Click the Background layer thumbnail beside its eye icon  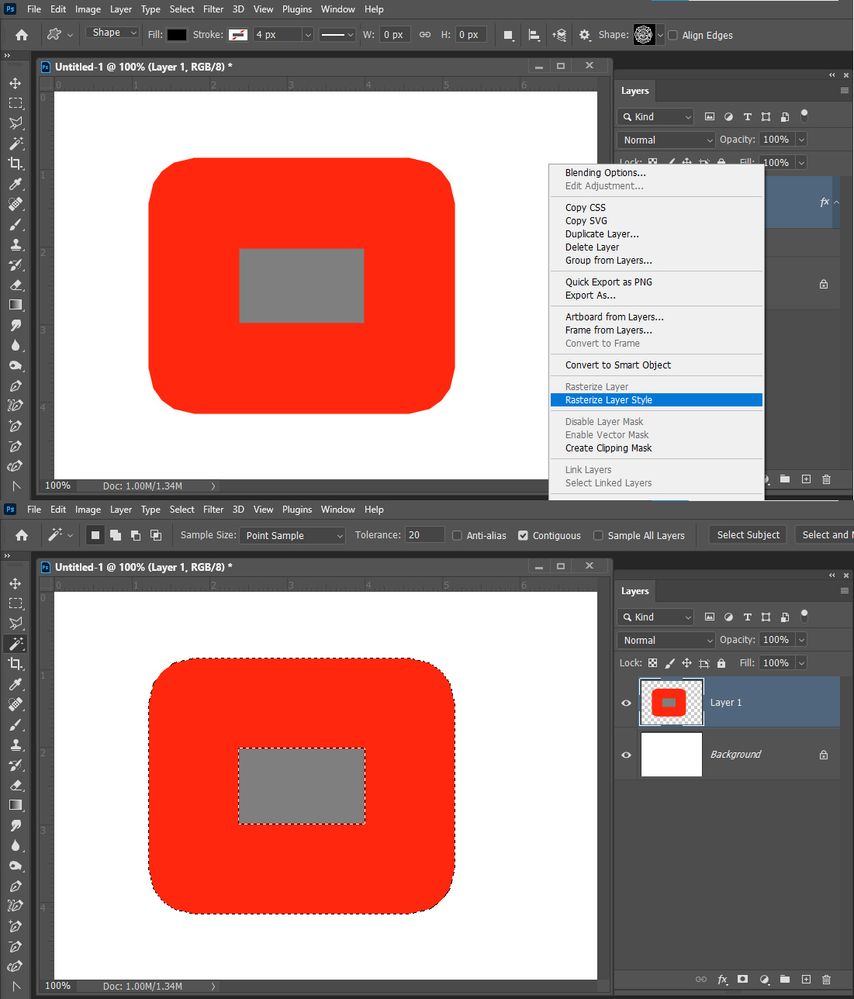tap(671, 754)
